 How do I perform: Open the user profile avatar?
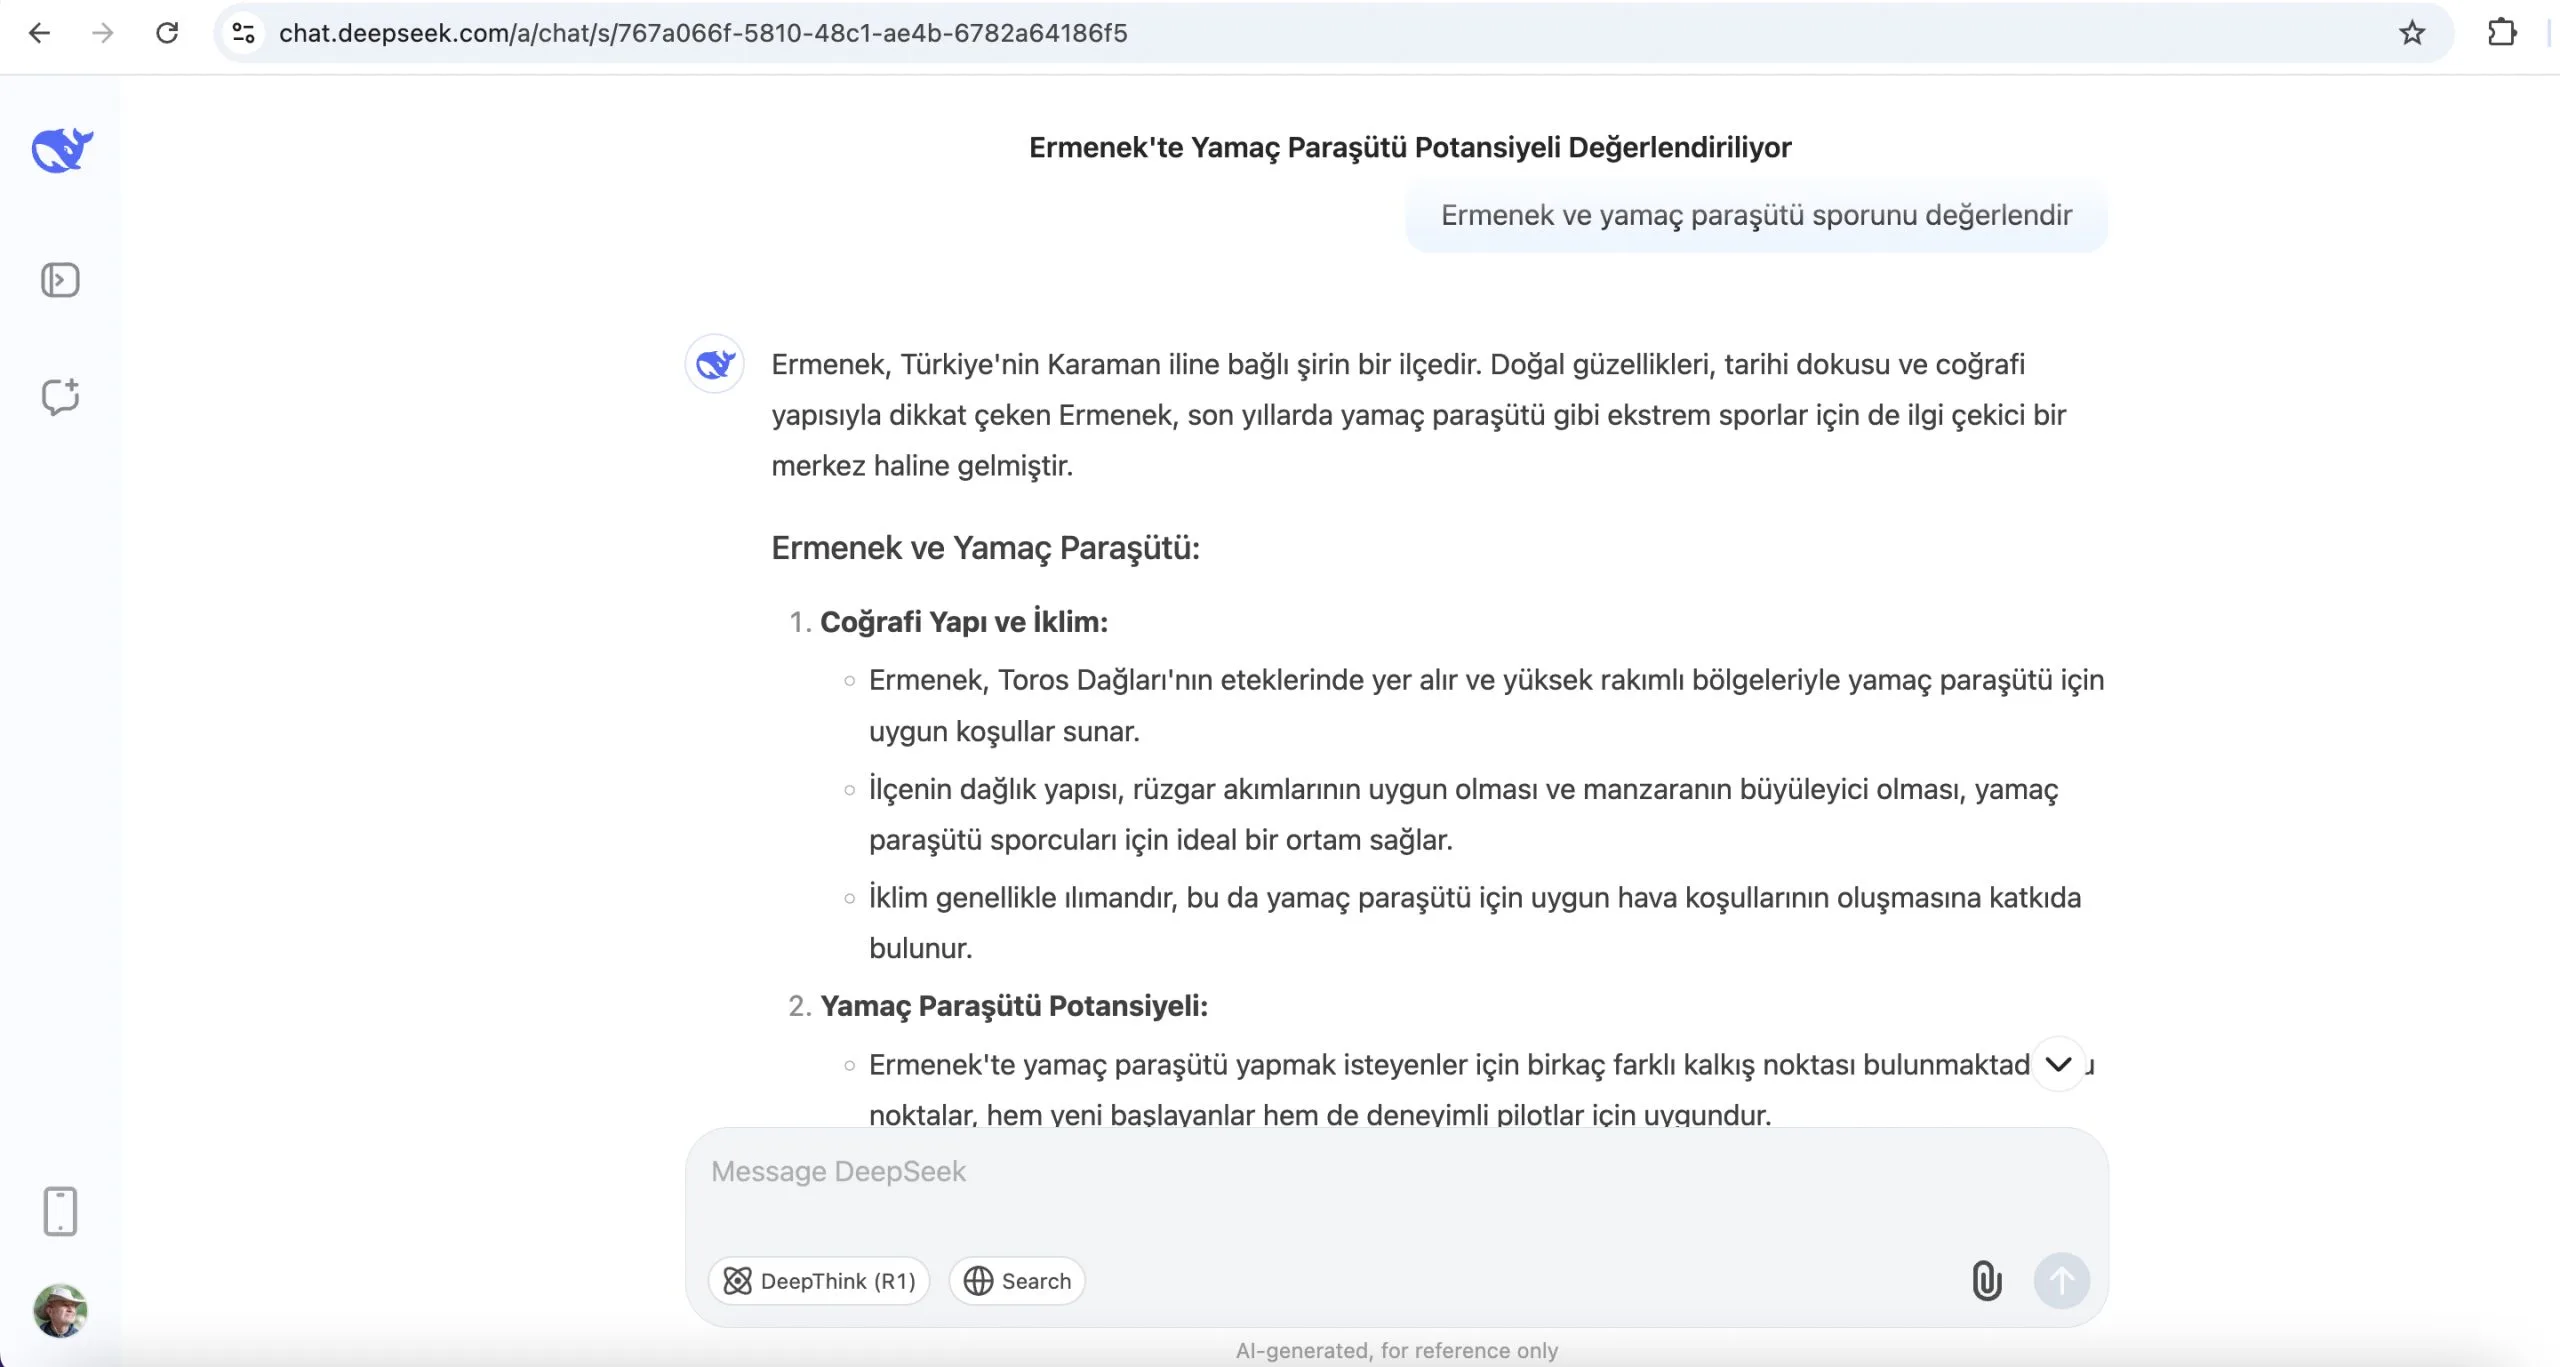click(60, 1311)
